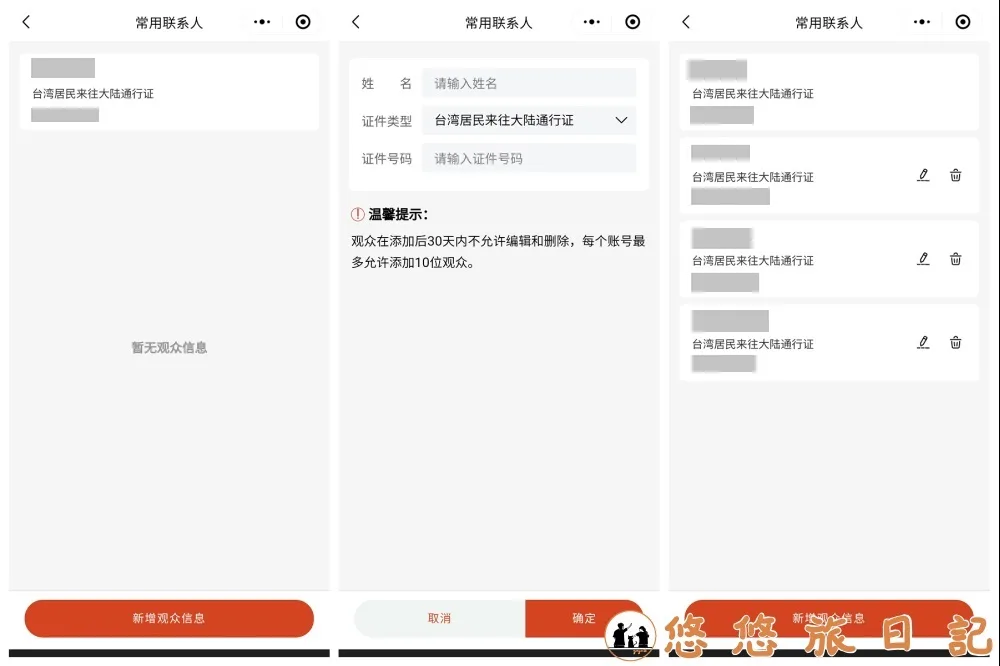Screen dimensions: 1000x666
Task: Open the three-dot menu in left panel
Action: click(x=262, y=22)
